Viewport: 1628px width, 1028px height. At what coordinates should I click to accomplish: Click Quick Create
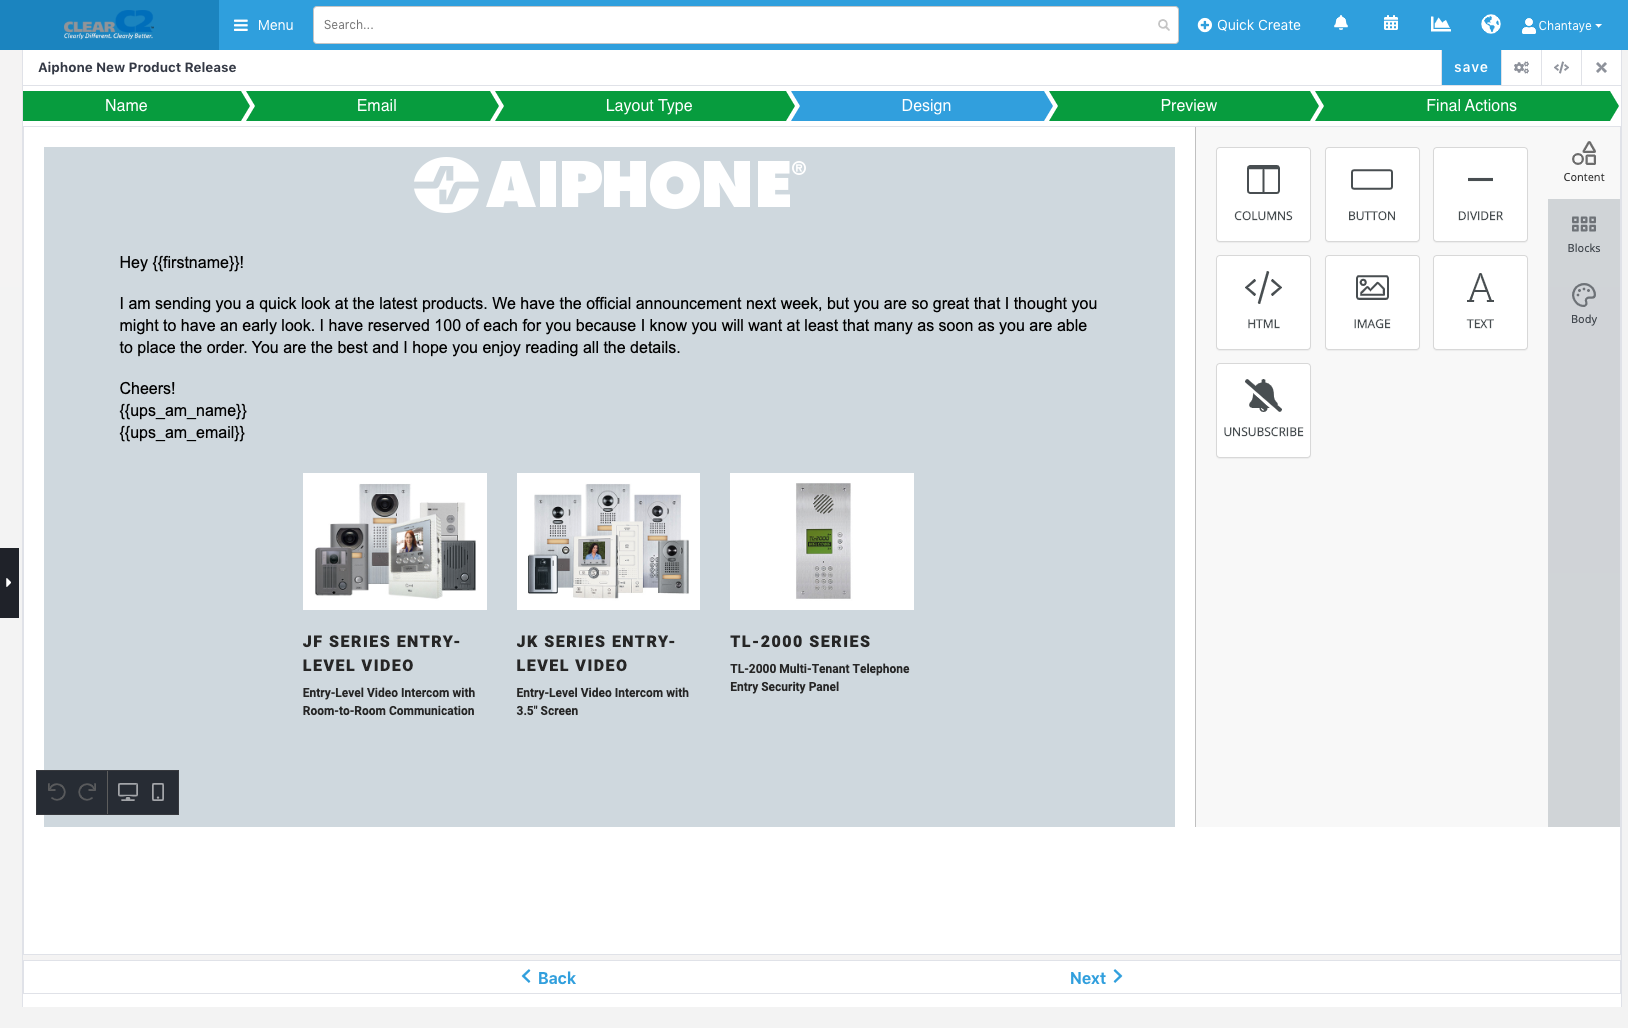(1249, 25)
